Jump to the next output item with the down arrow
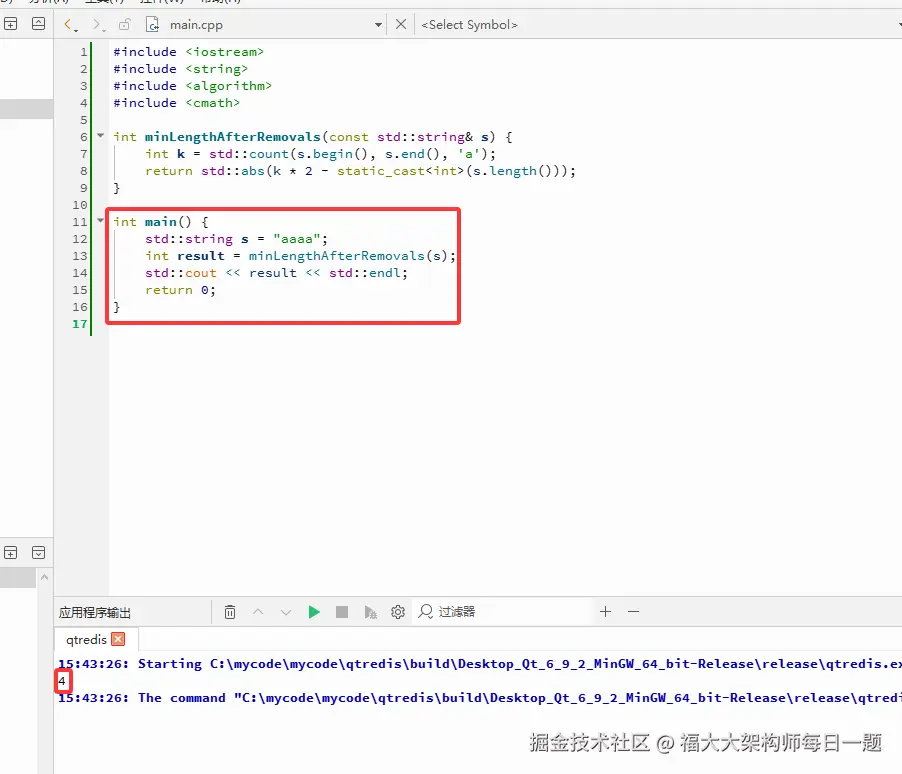 tap(286, 612)
